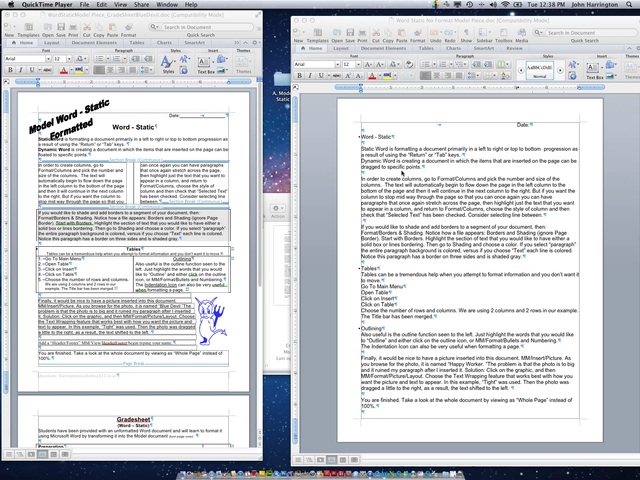The height and width of the screenshot is (480, 640).
Task: Click next style arrow in right window
Action: click(560, 70)
